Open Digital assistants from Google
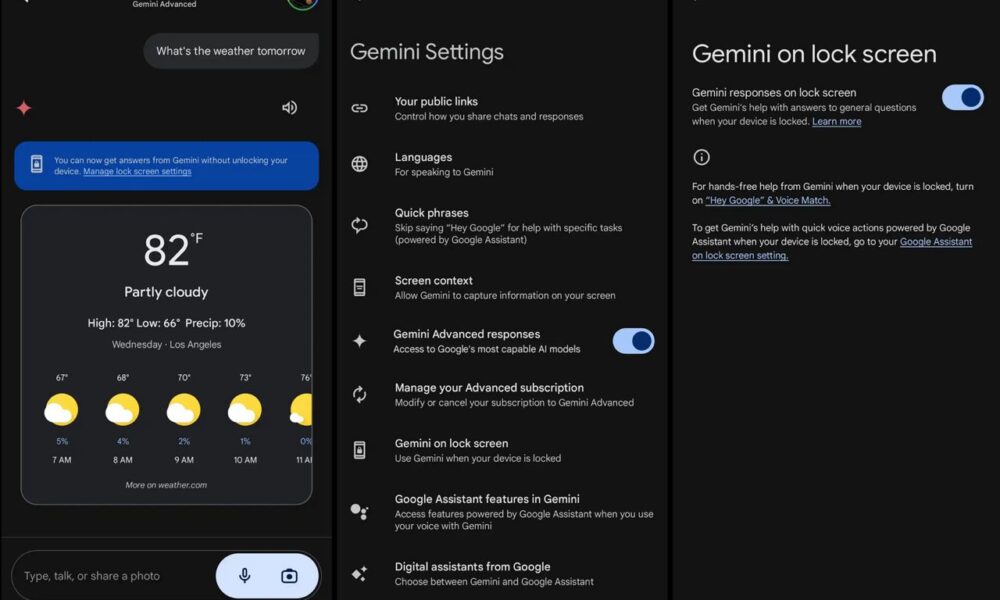 pyautogui.click(x=503, y=573)
